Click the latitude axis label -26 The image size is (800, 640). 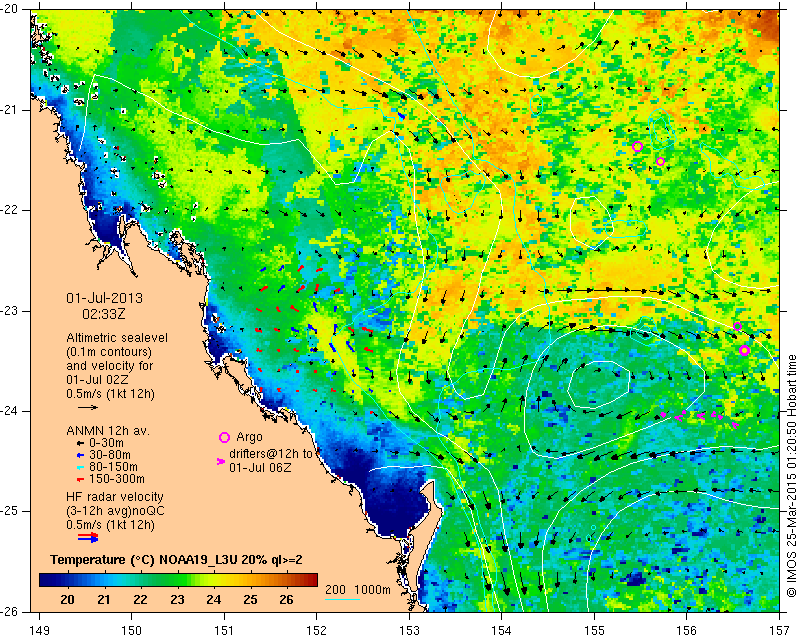coord(10,611)
